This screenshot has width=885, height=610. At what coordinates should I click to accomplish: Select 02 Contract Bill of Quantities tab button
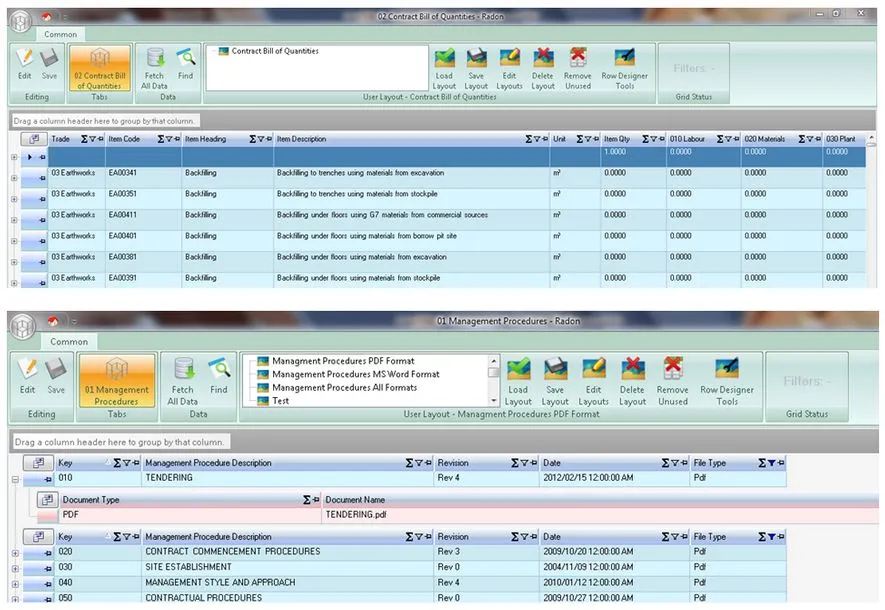[x=99, y=68]
